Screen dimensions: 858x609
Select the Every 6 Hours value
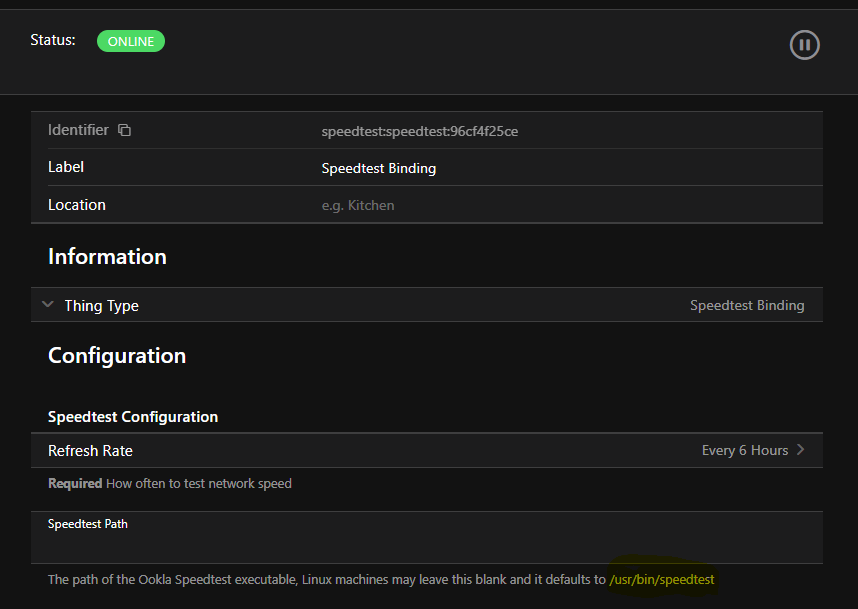[x=744, y=450]
